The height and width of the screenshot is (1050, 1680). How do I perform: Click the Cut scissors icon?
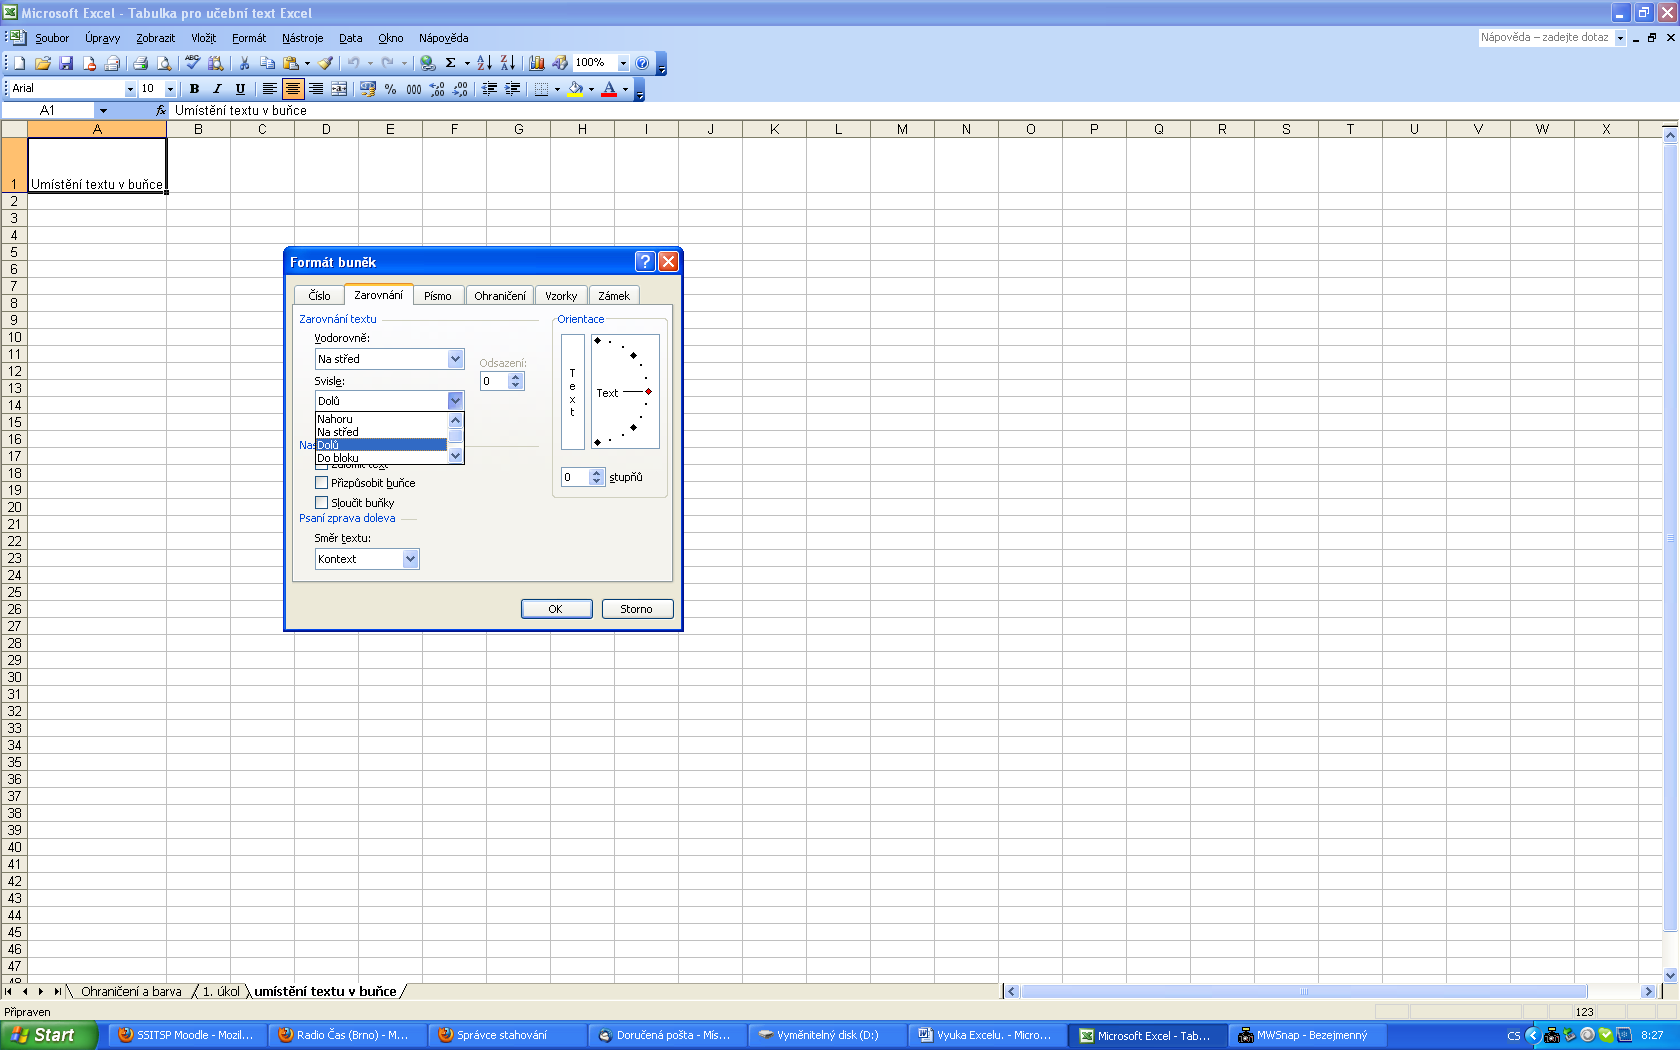pos(243,63)
